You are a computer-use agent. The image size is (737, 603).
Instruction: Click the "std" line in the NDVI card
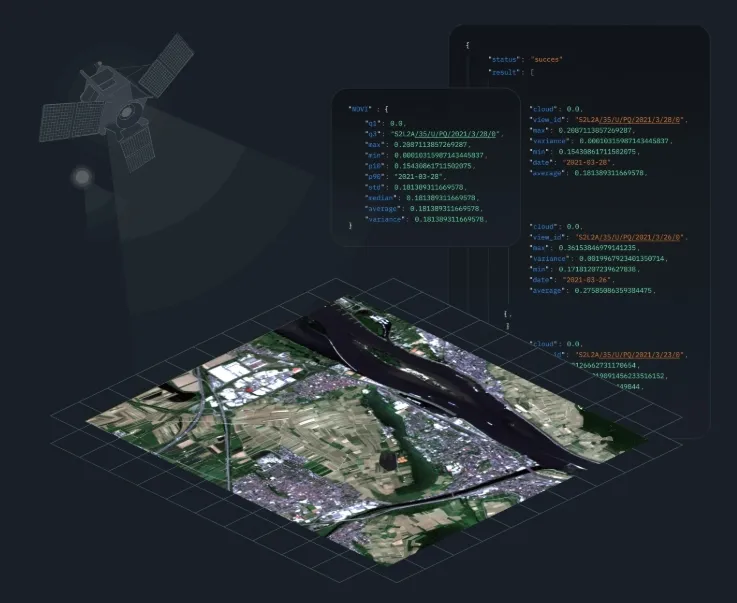click(x=416, y=188)
